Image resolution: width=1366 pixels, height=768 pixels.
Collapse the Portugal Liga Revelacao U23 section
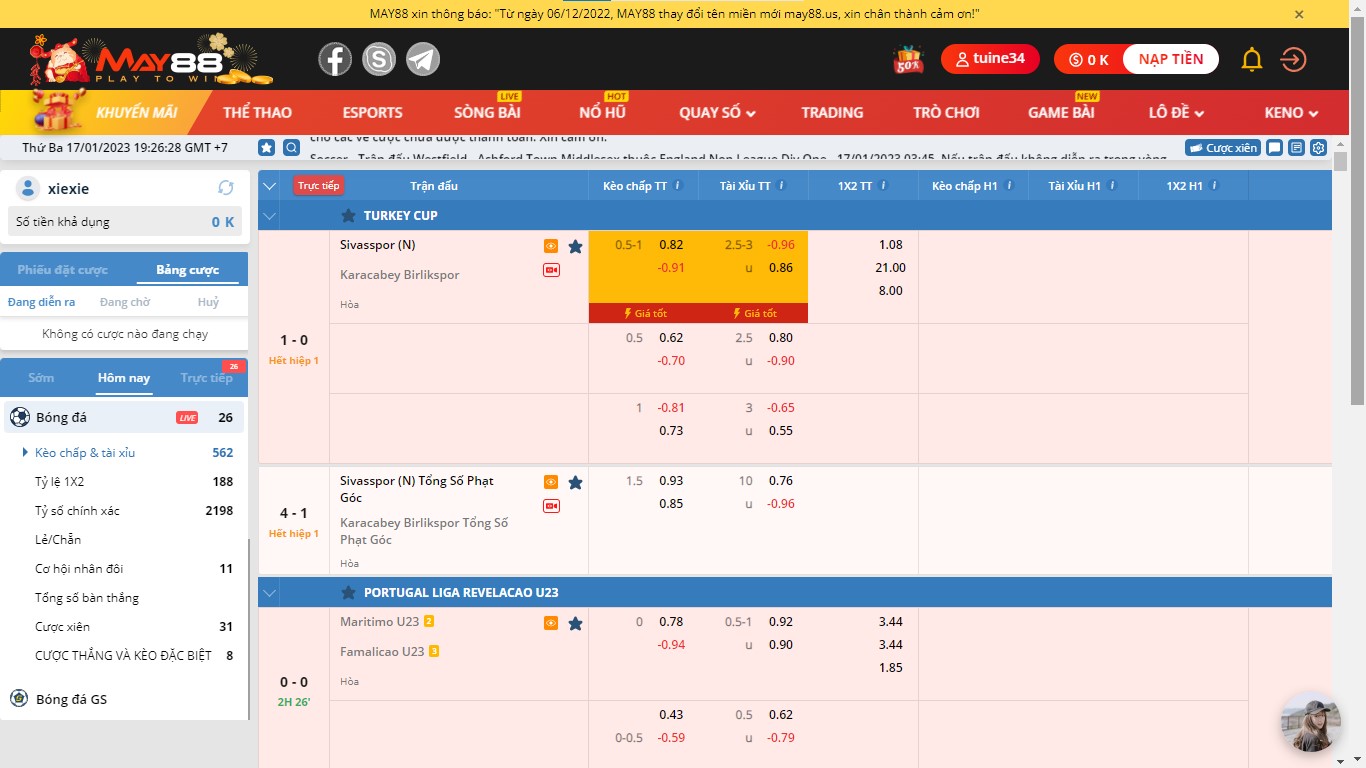[269, 593]
